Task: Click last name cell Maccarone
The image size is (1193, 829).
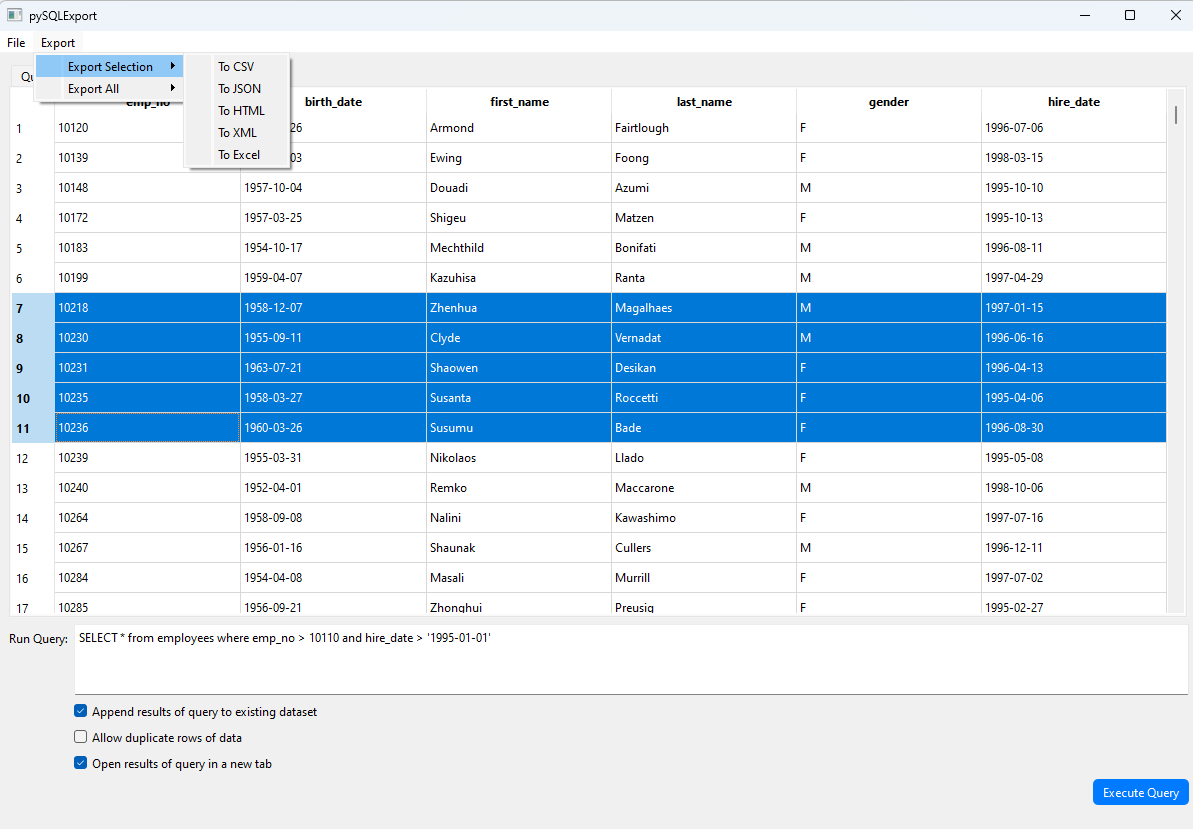Action: point(704,488)
